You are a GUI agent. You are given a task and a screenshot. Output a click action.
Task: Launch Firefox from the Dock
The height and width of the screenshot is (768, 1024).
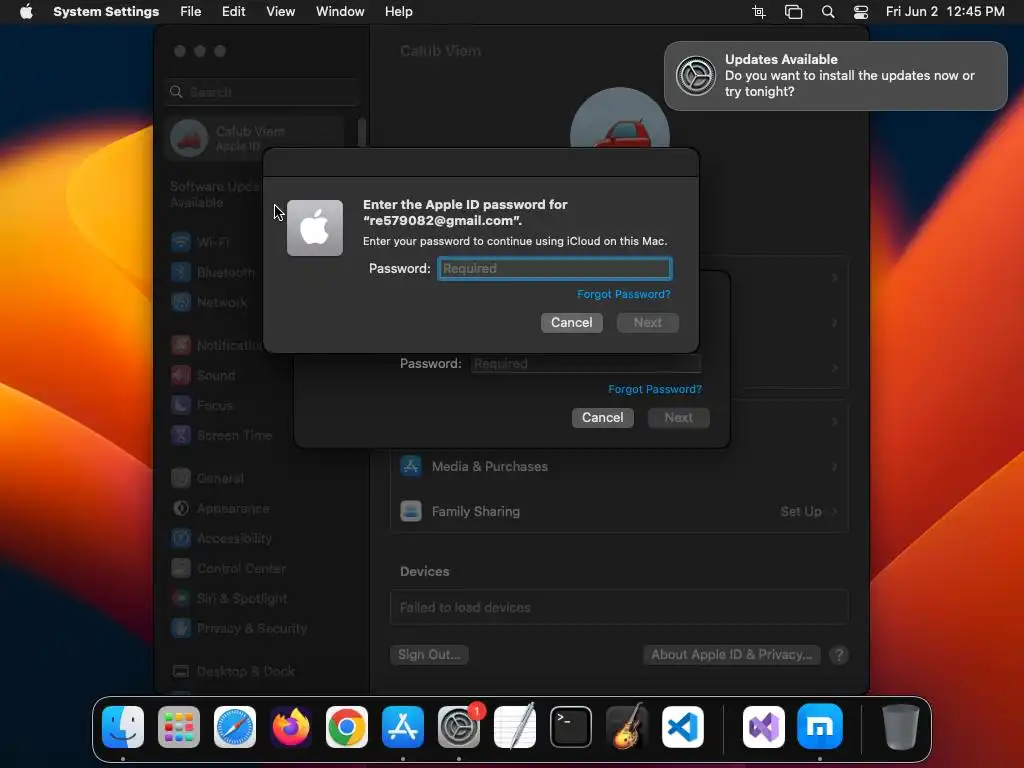click(x=291, y=727)
